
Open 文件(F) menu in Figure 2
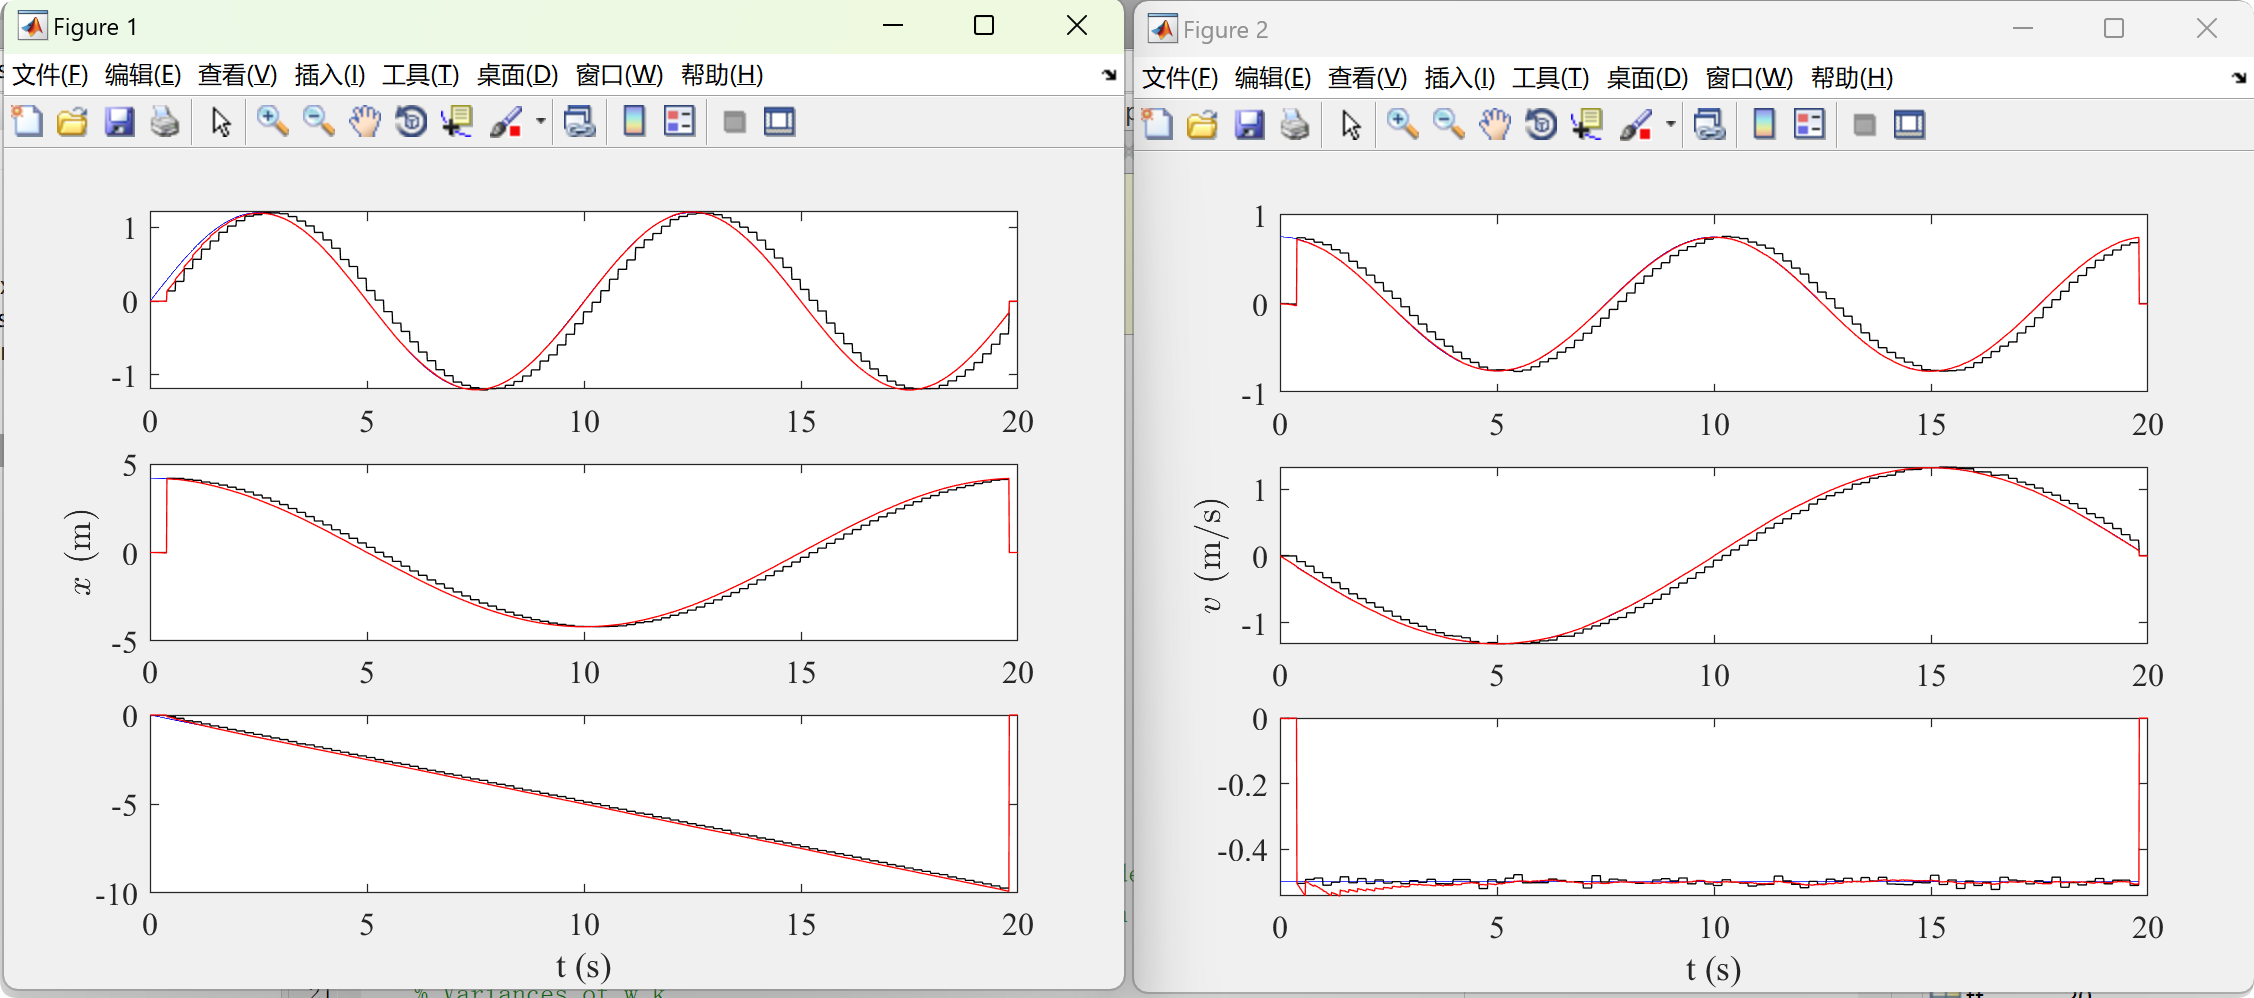point(1180,78)
